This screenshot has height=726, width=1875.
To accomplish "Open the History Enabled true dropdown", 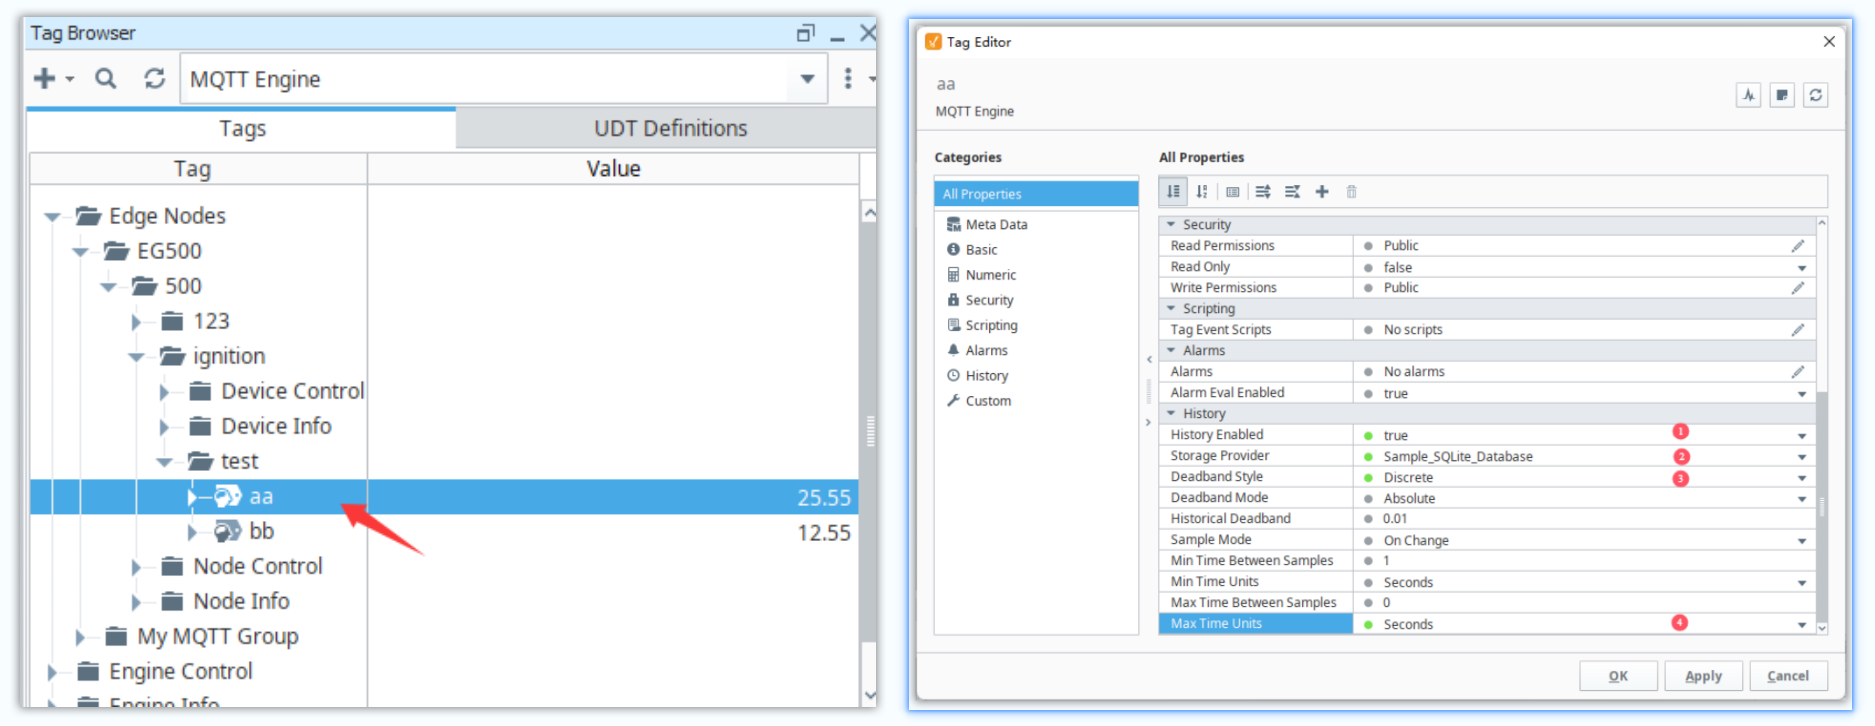I will 1802,436.
